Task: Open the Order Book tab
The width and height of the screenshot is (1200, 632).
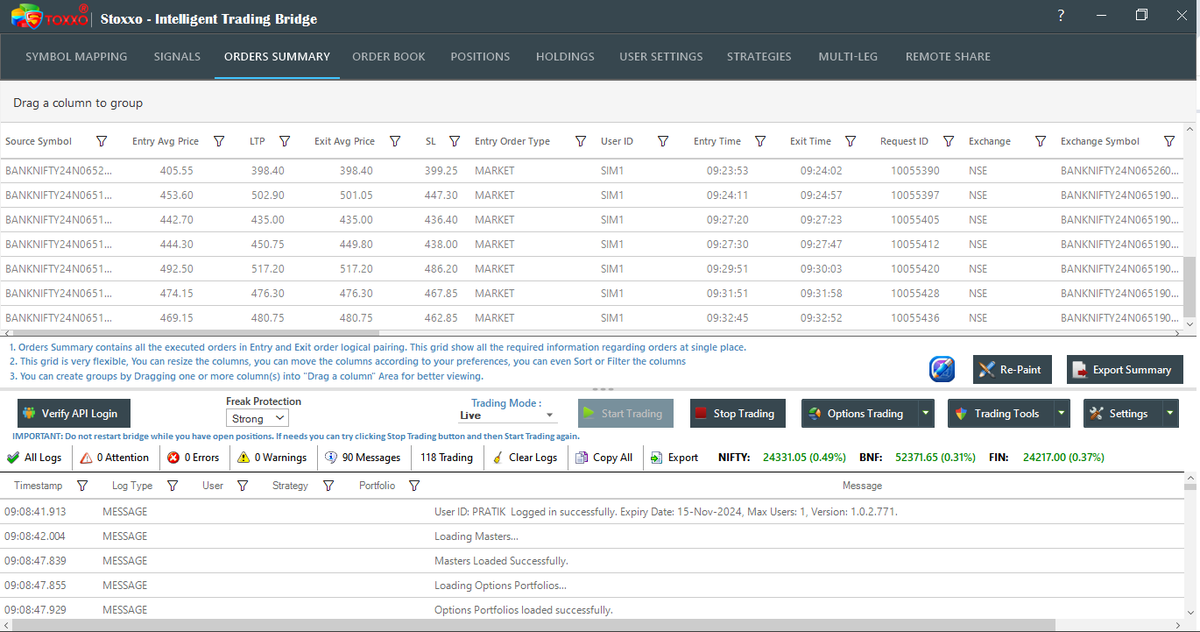Action: click(389, 56)
